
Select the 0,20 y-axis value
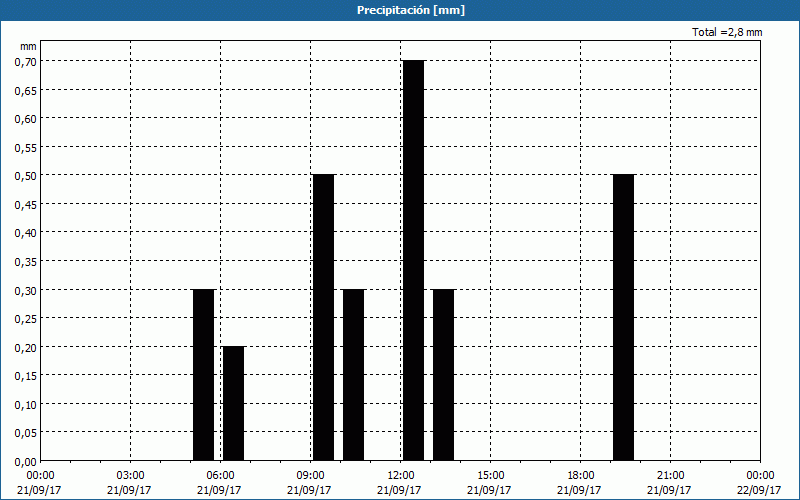[26, 347]
